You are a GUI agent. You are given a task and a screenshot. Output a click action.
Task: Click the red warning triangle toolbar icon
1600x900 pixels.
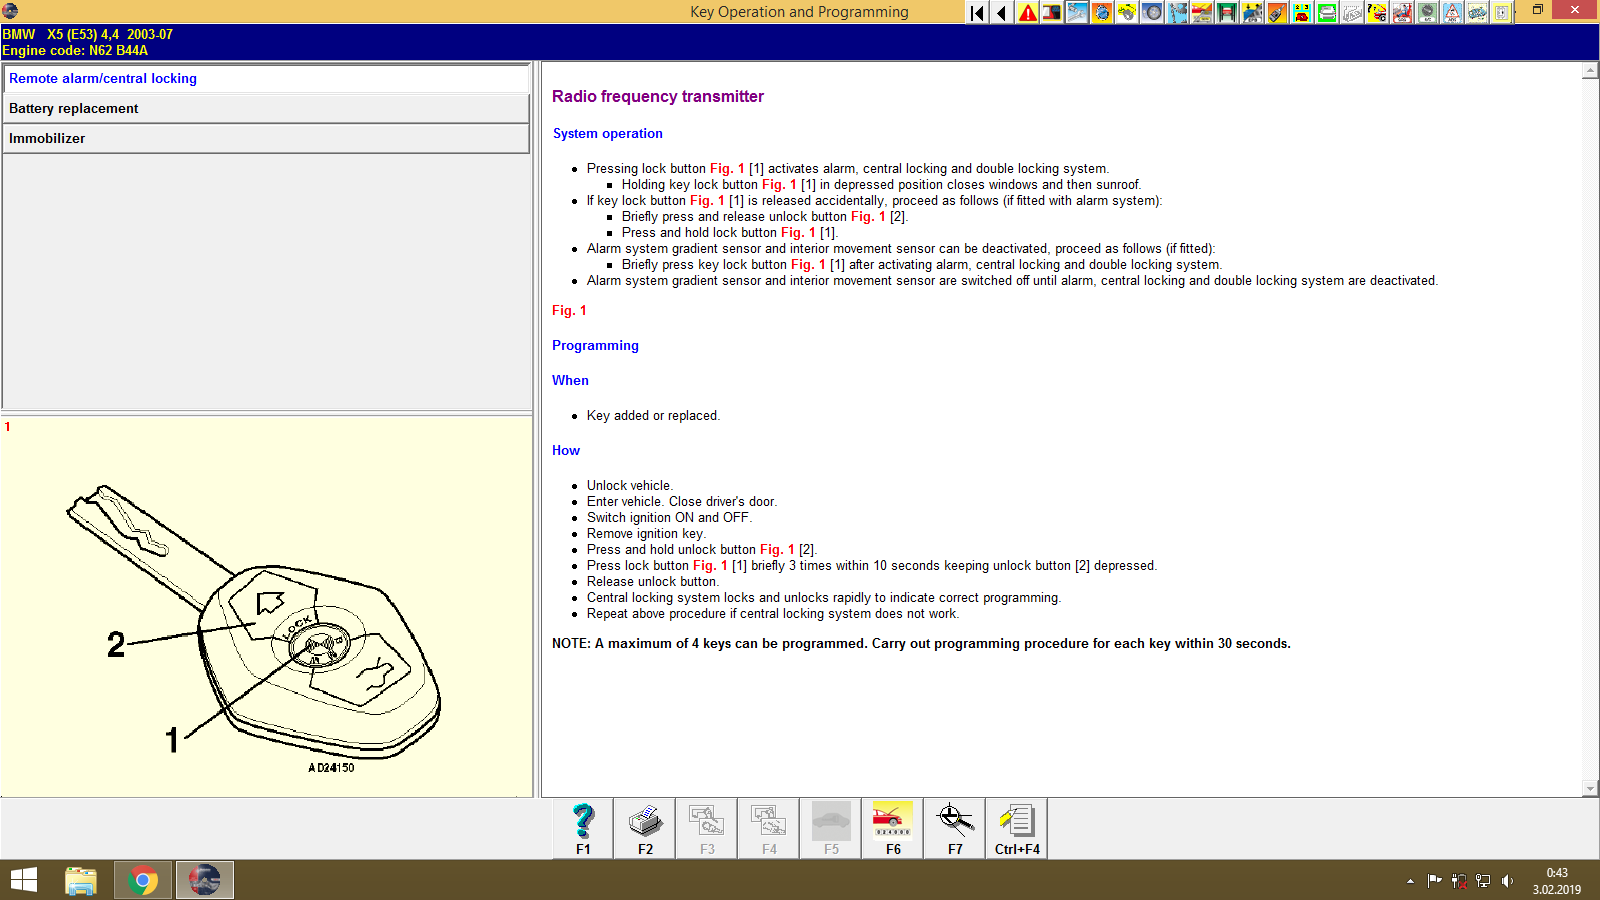click(x=1027, y=13)
